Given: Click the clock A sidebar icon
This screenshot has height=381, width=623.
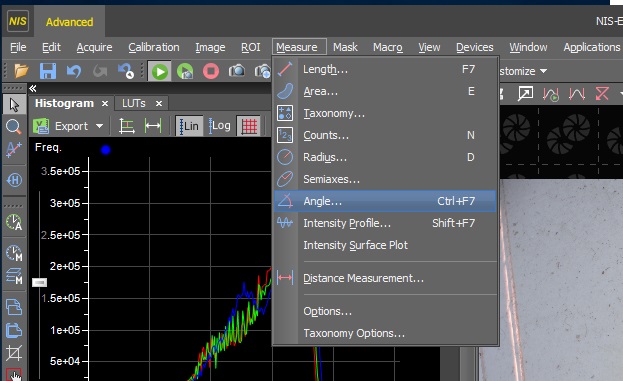Looking at the screenshot, I should click(14, 222).
